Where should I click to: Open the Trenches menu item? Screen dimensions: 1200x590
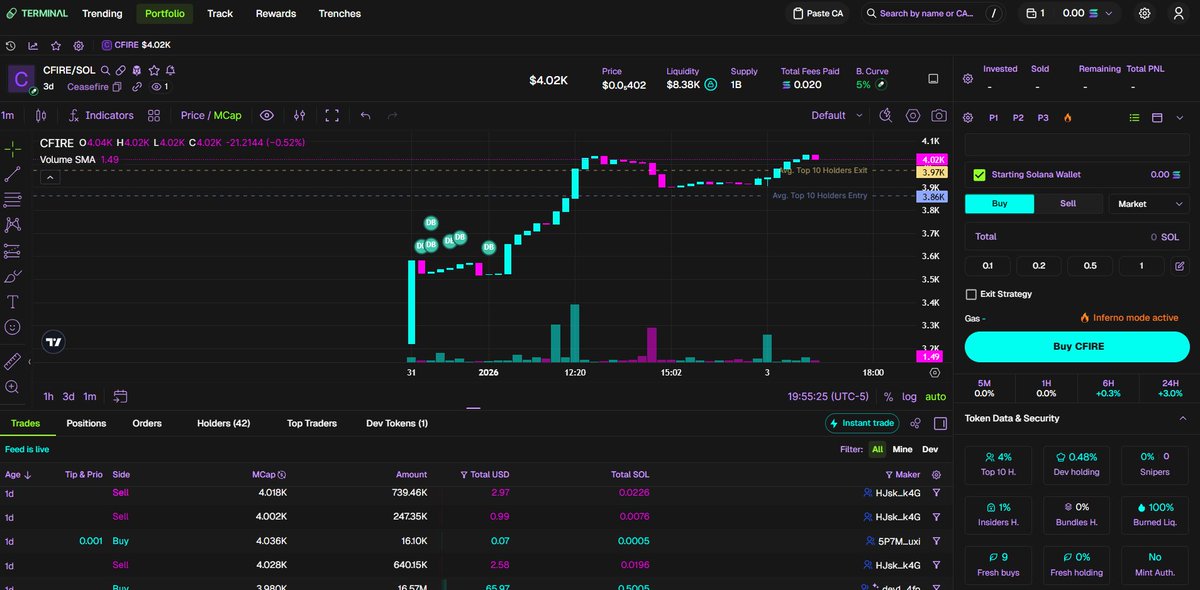(x=339, y=13)
